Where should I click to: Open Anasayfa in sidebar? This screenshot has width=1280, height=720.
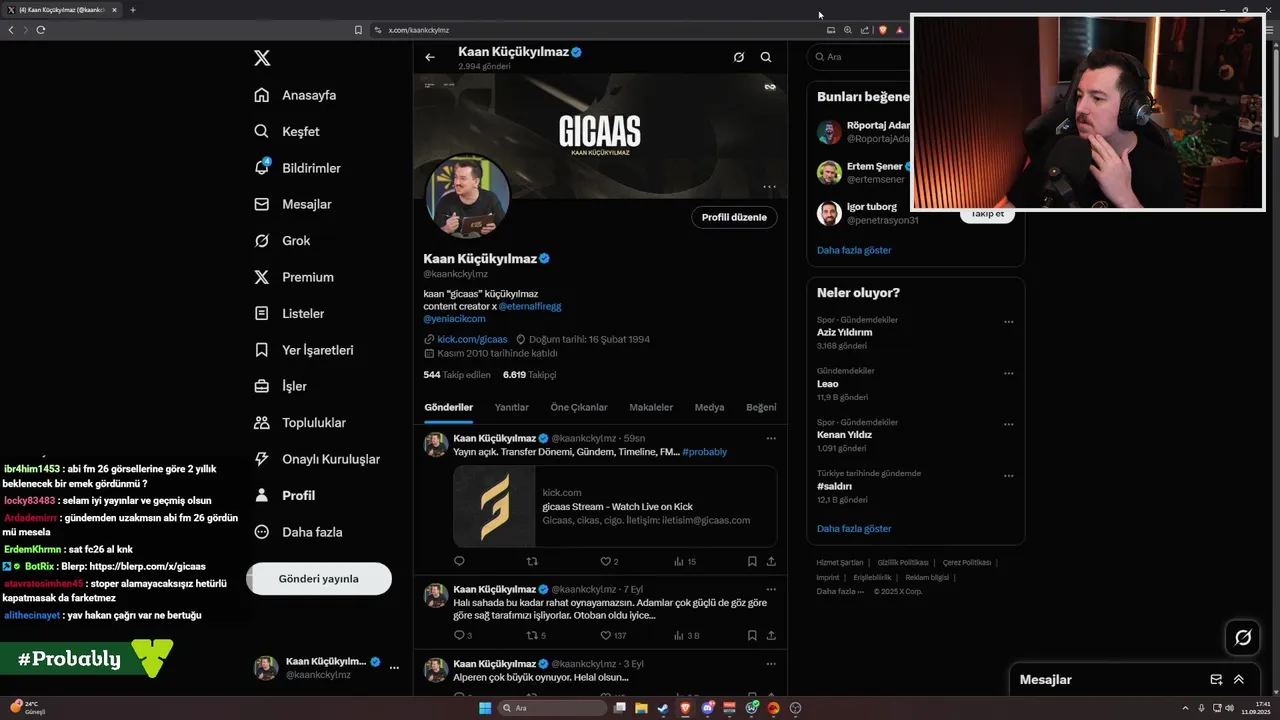pyautogui.click(x=295, y=95)
